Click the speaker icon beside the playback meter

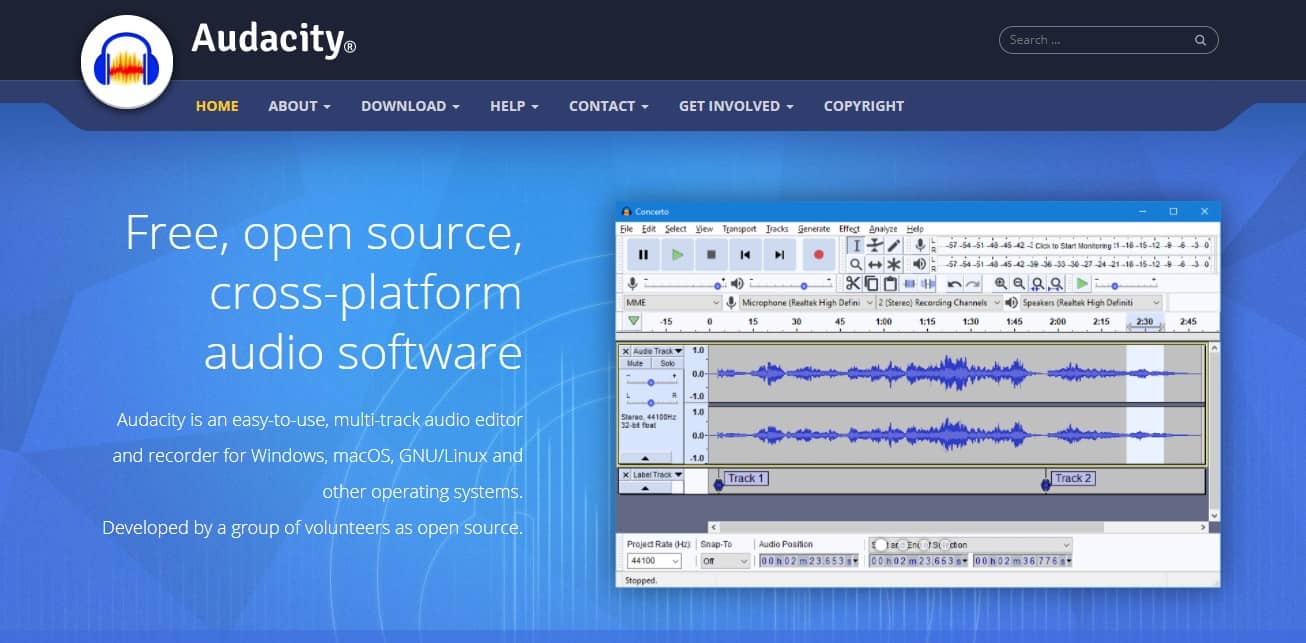tap(920, 264)
